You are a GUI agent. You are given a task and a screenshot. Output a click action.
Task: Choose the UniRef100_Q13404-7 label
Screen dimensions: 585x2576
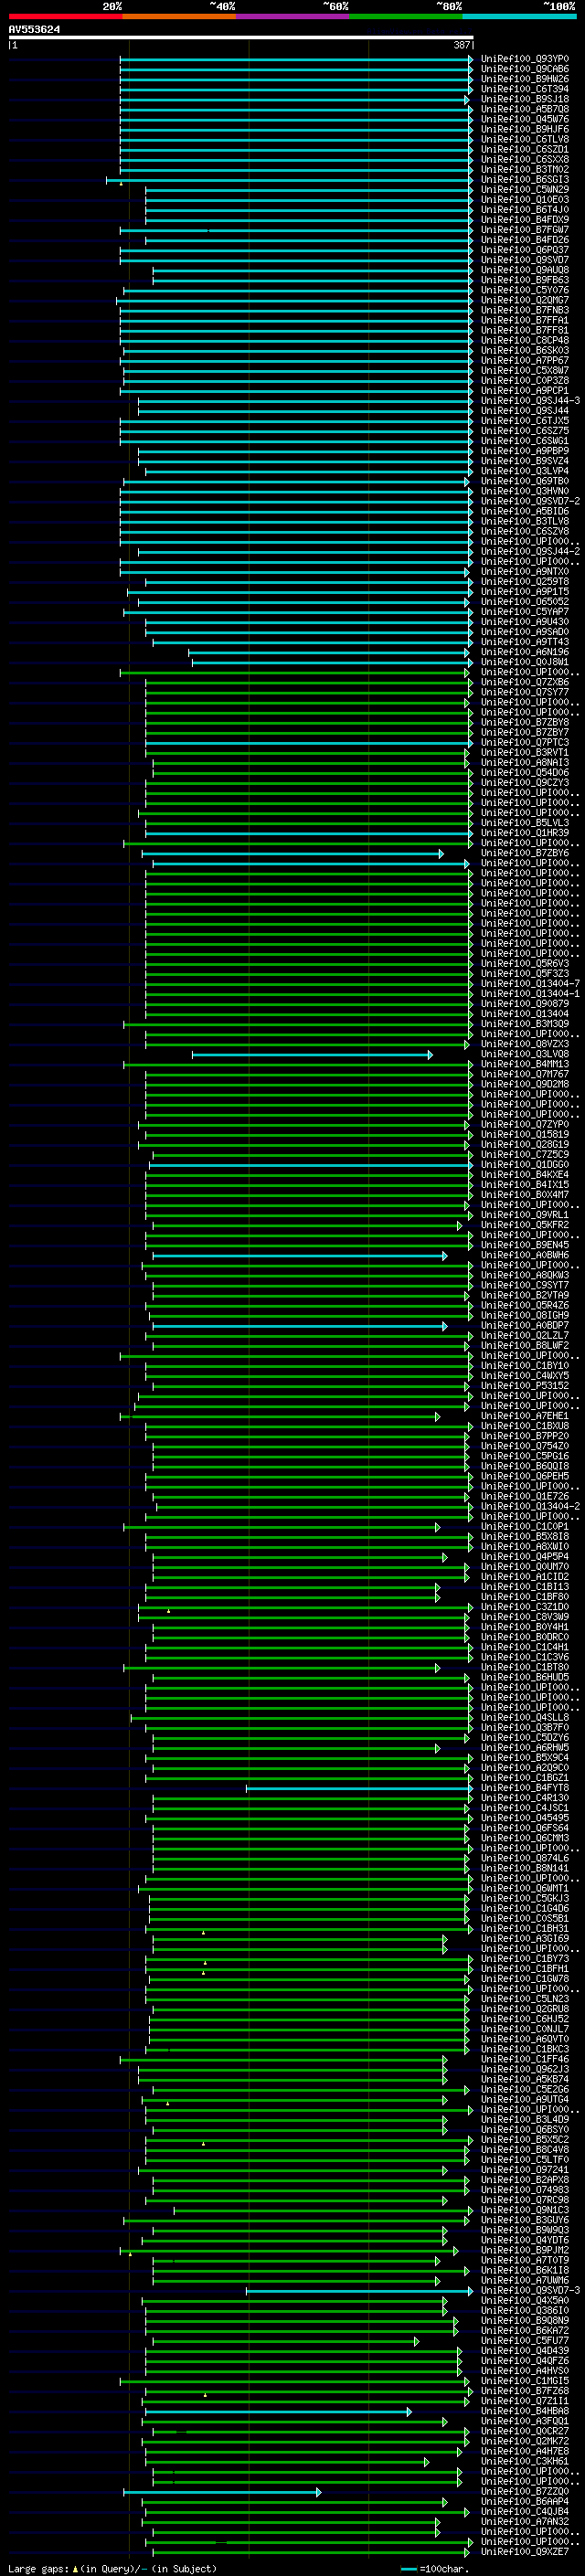(530, 984)
